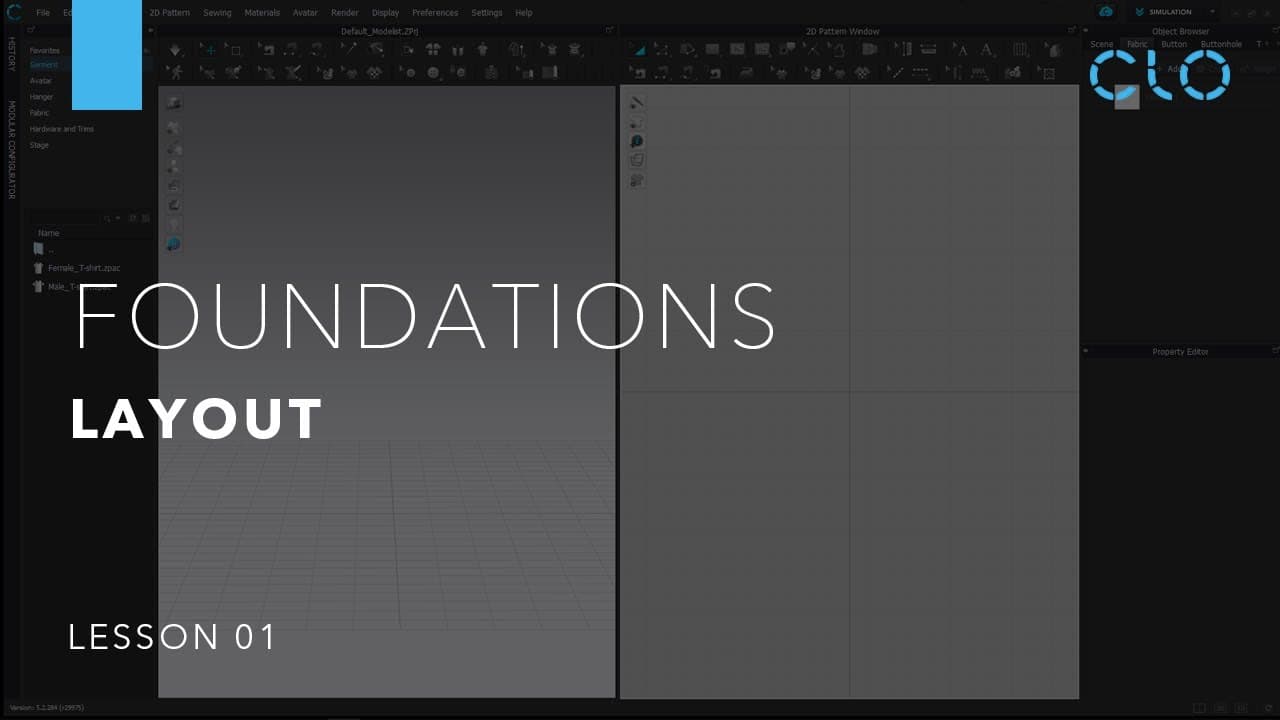The height and width of the screenshot is (720, 1280).
Task: Click the Simulate arrow icon in 3D toolbar
Action: tap(176, 49)
